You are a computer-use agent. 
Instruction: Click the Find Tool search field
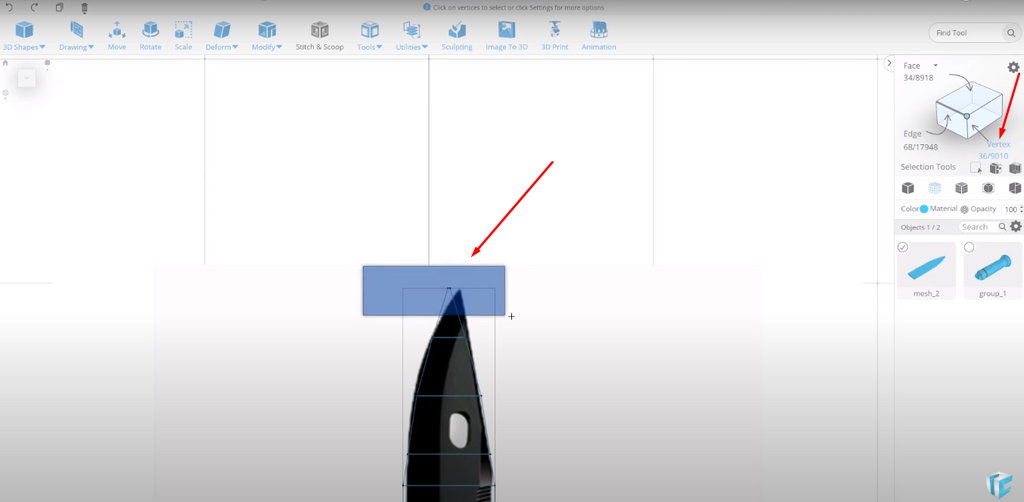pos(965,33)
